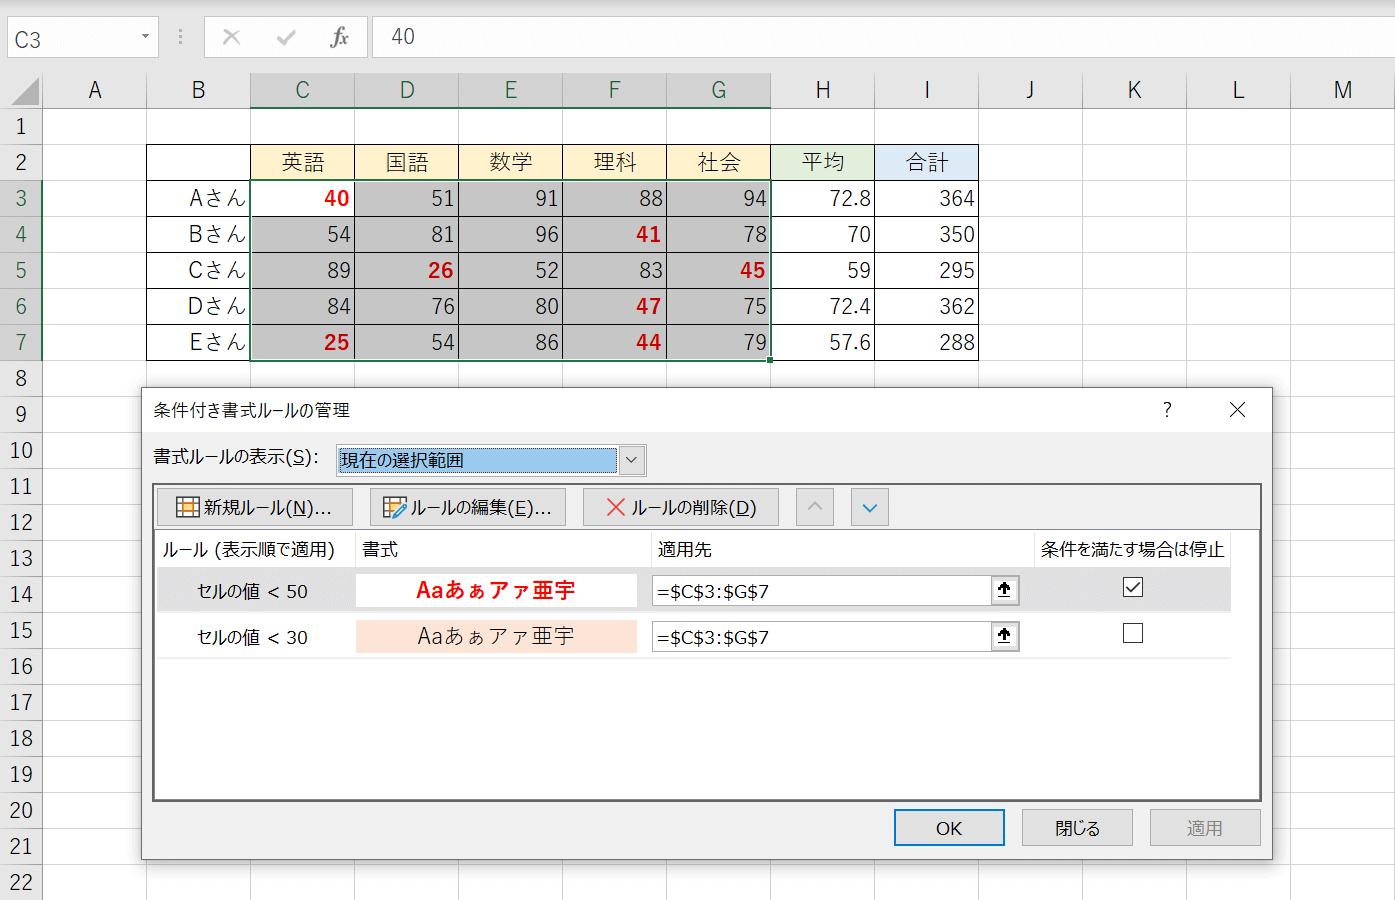Click the first 適用先 input showing =$C$3:$G$7

[820, 589]
